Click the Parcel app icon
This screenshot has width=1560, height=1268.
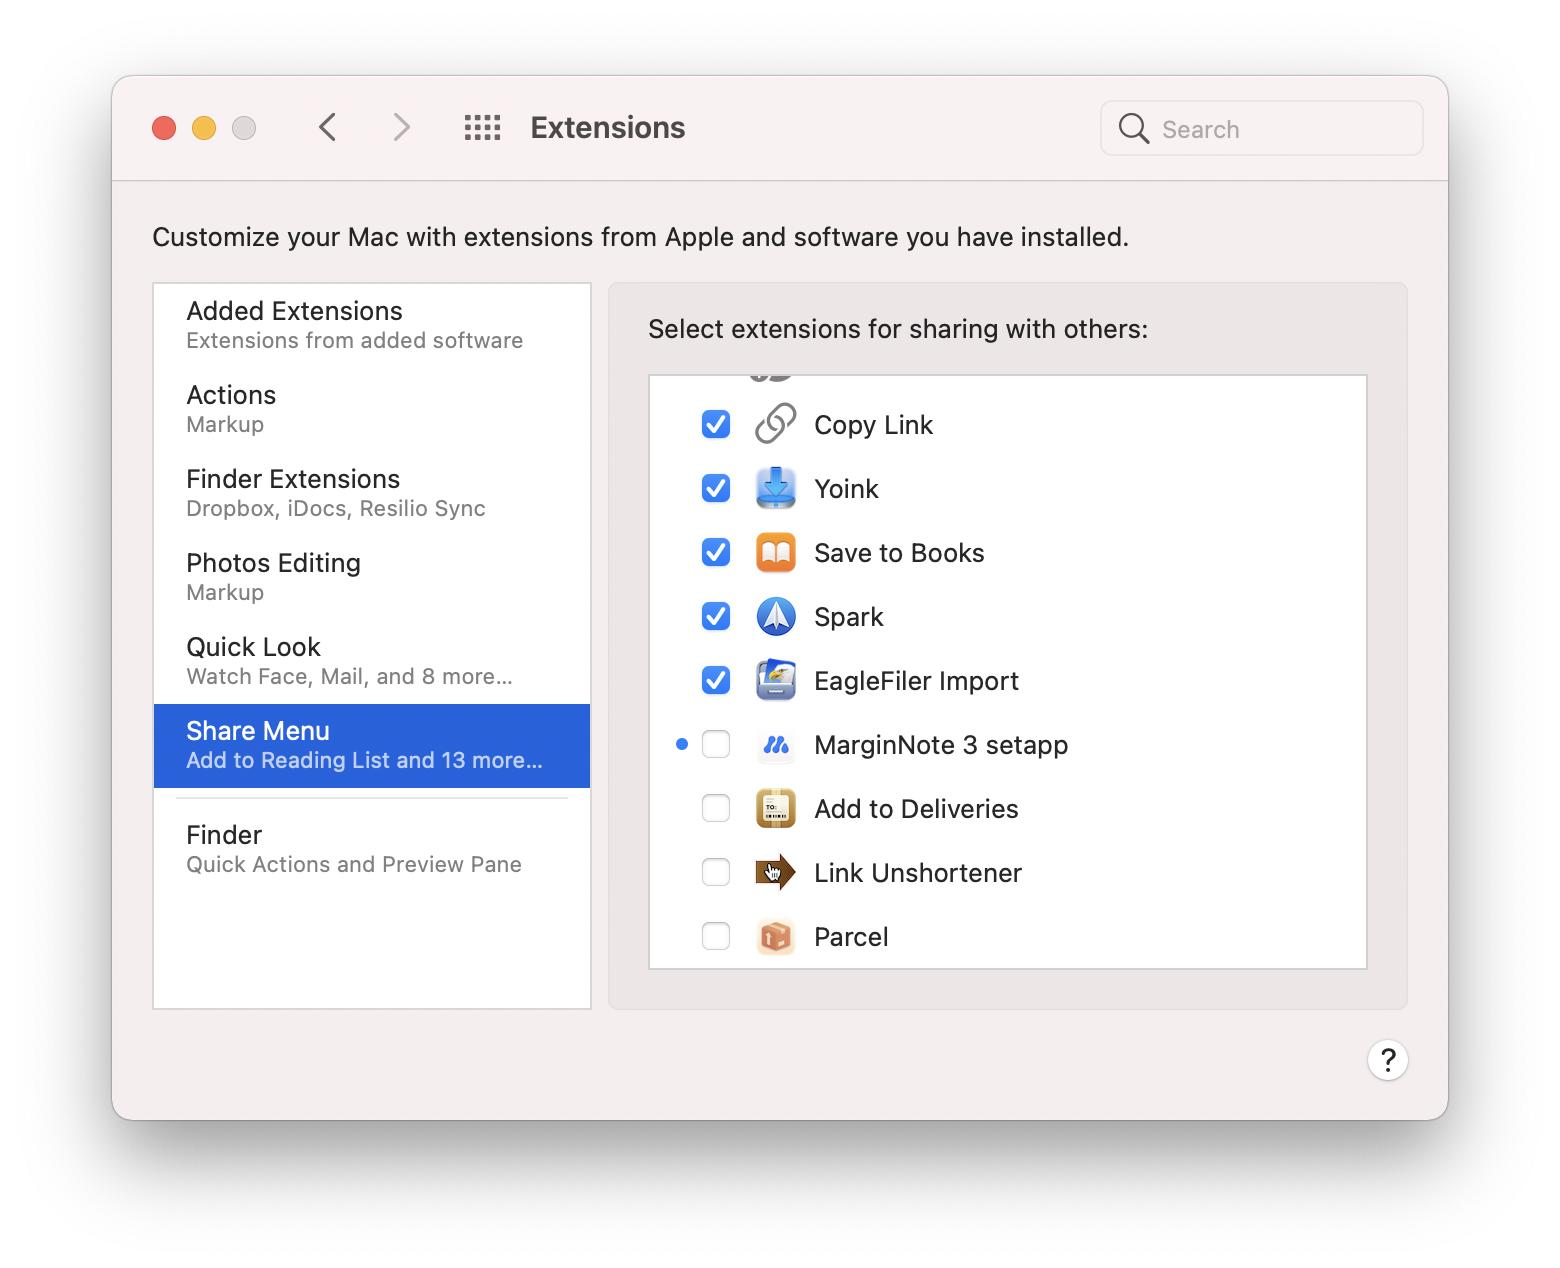point(775,936)
